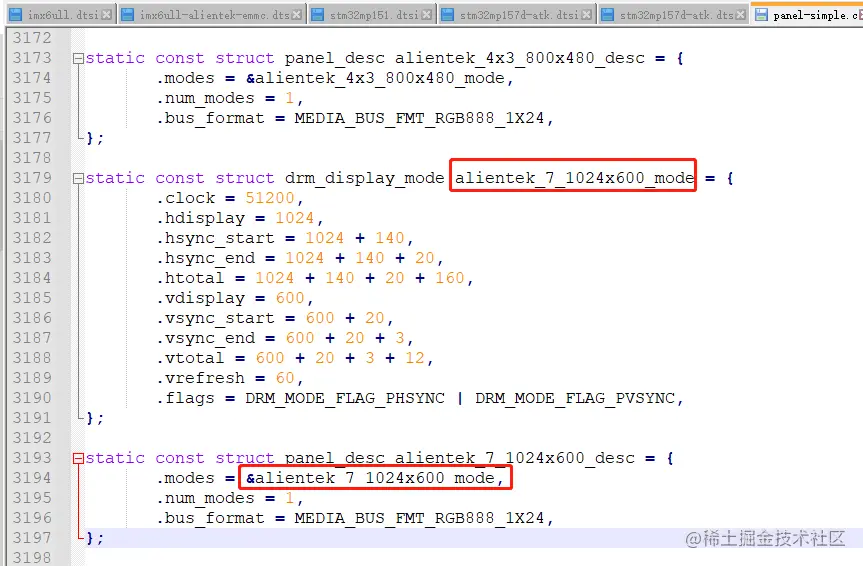Select the stm32mp151.dtsi tab
The width and height of the screenshot is (863, 566).
pos(372,14)
